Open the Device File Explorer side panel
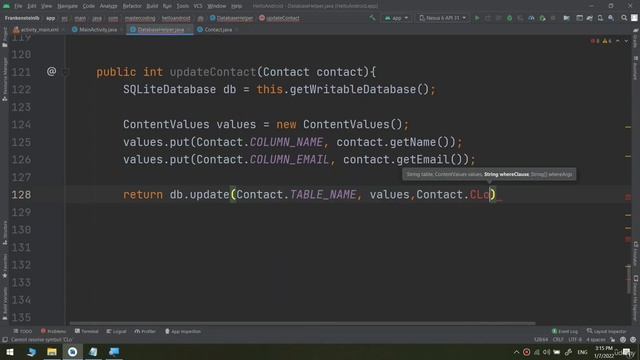The image size is (640, 360). tap(636, 299)
